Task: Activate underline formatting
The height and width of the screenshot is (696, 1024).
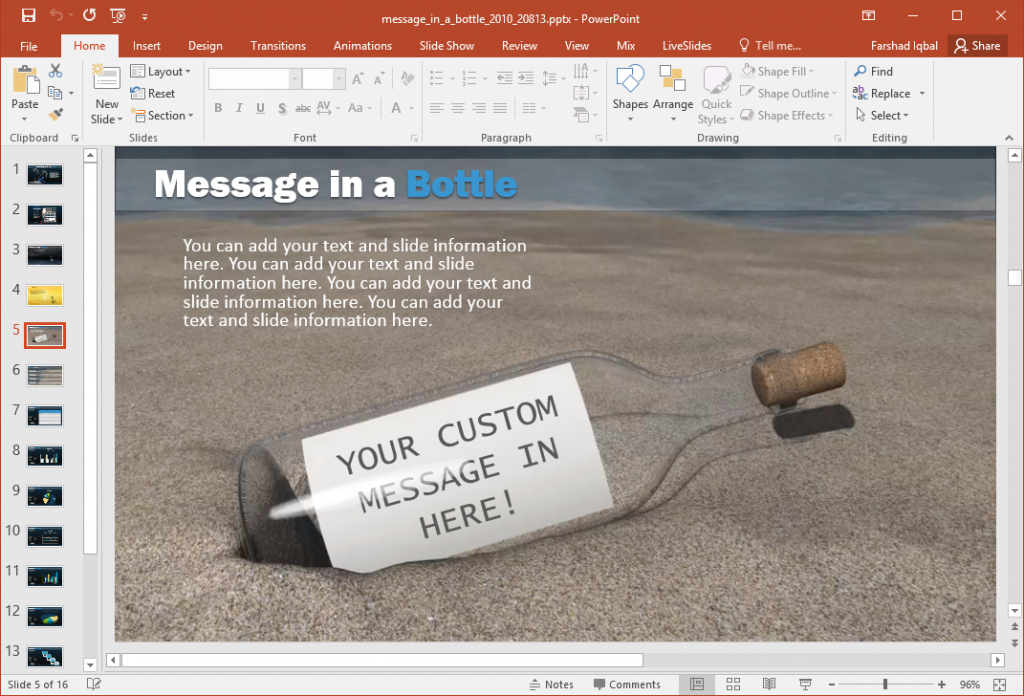Action: pyautogui.click(x=260, y=108)
